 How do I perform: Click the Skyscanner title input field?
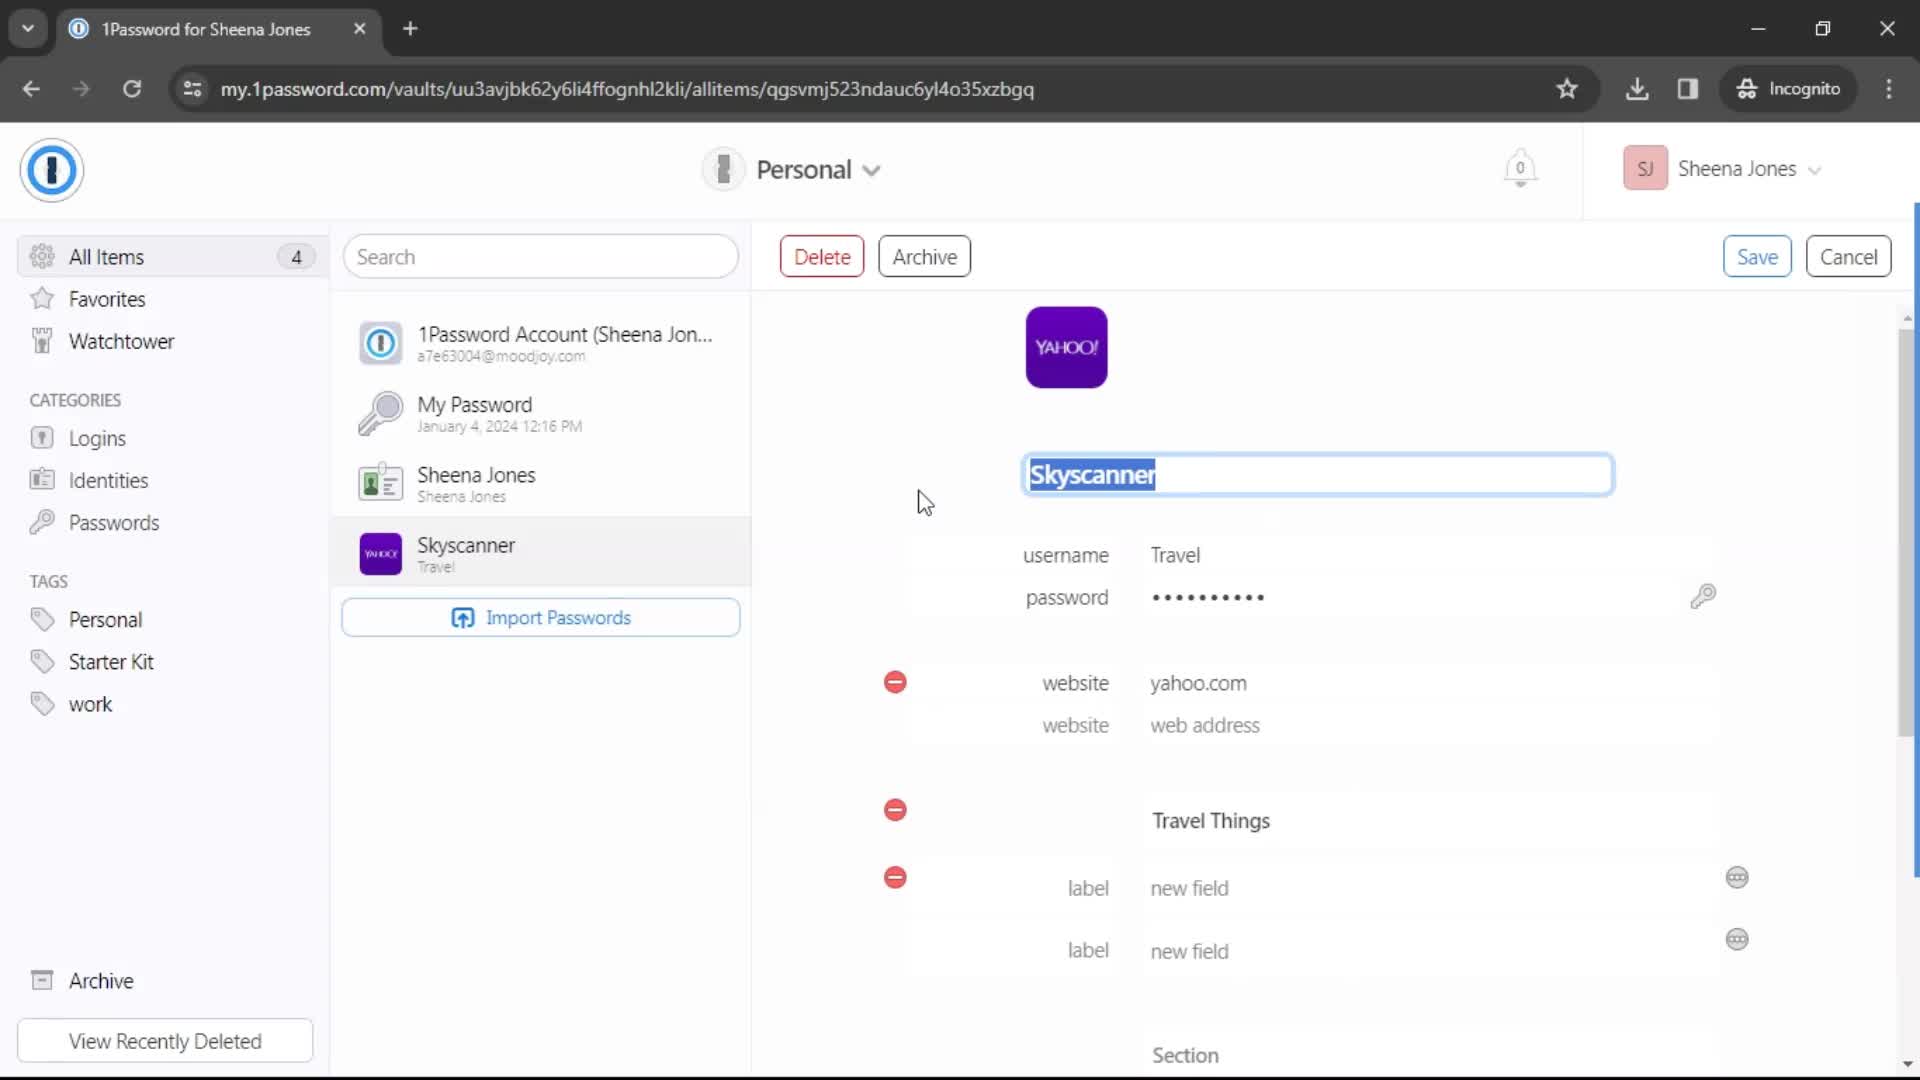[x=1317, y=475]
